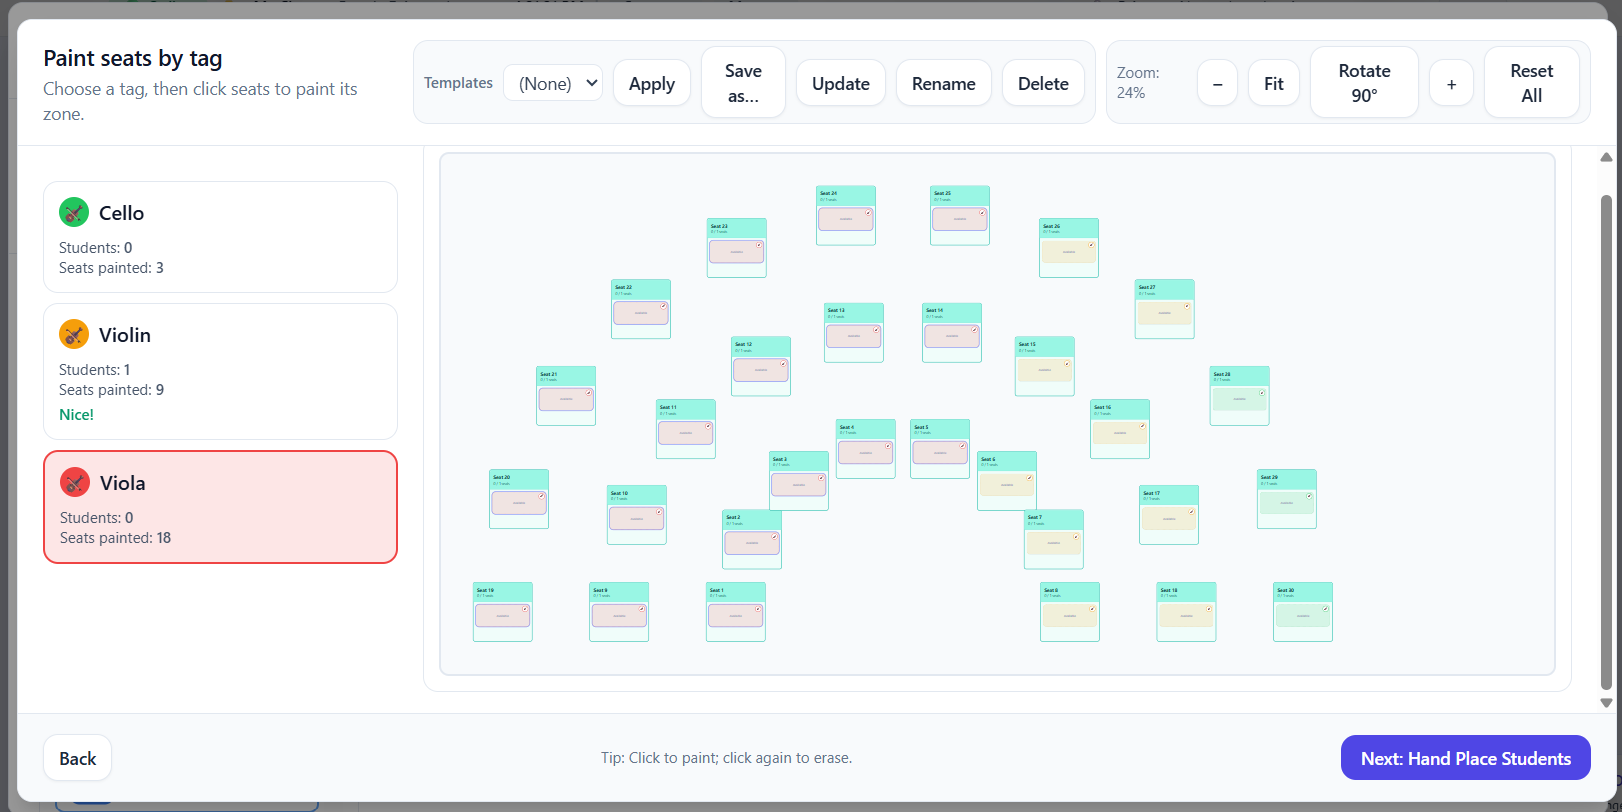Zoom in with the plus button
The image size is (1622, 812).
(1451, 83)
